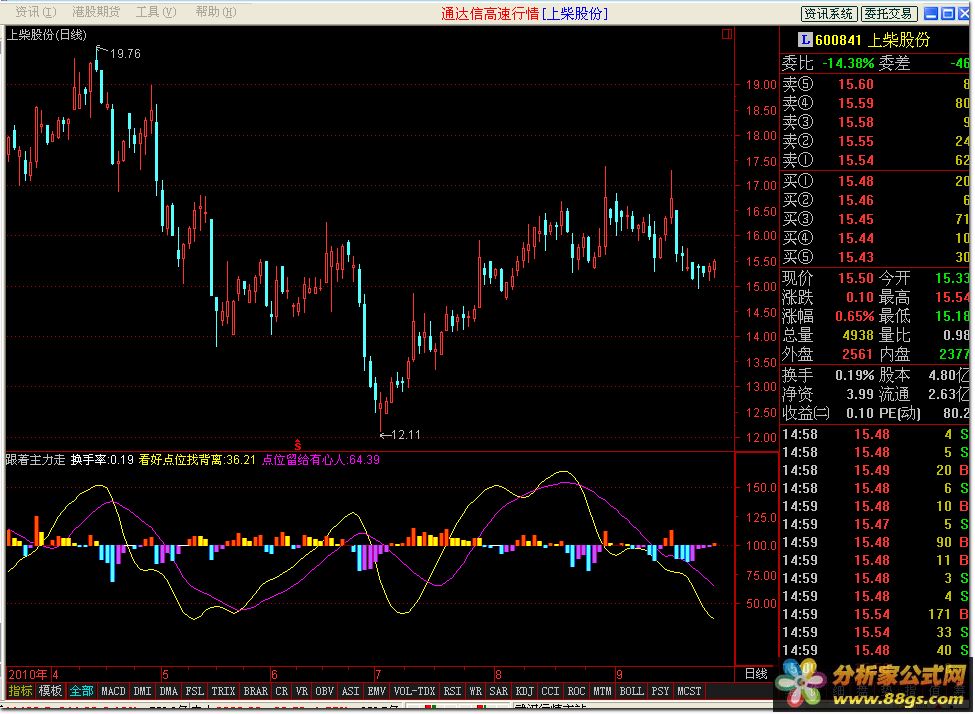Image resolution: width=975 pixels, height=714 pixels.
Task: Click the 19.76 high price annotation
Action: coord(125,53)
